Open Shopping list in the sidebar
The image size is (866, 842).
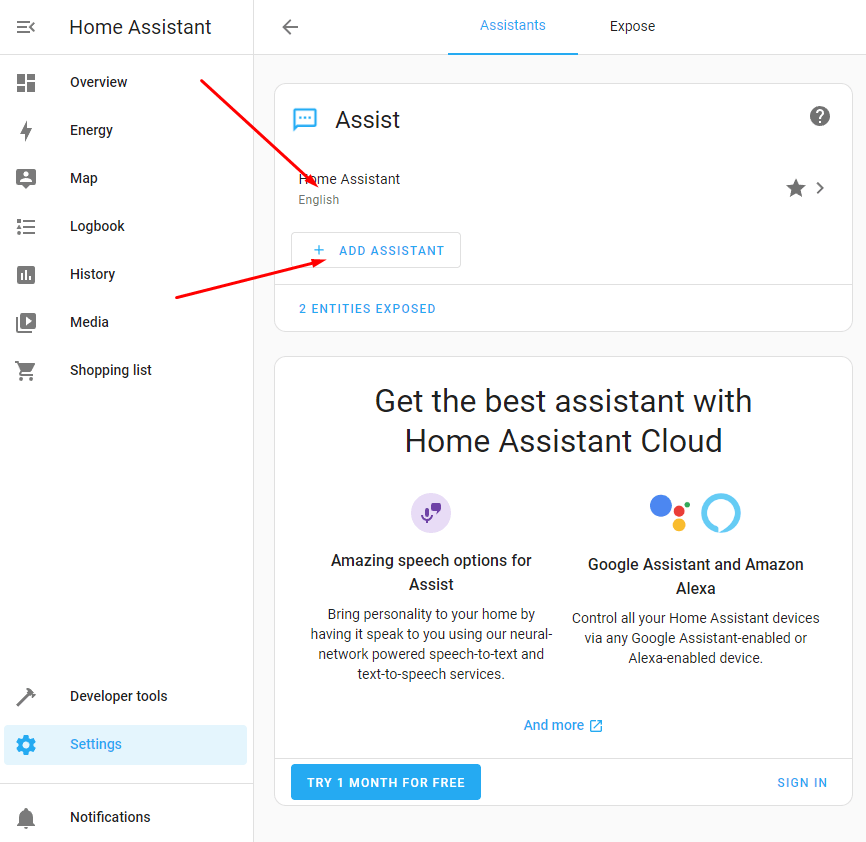tap(125, 371)
